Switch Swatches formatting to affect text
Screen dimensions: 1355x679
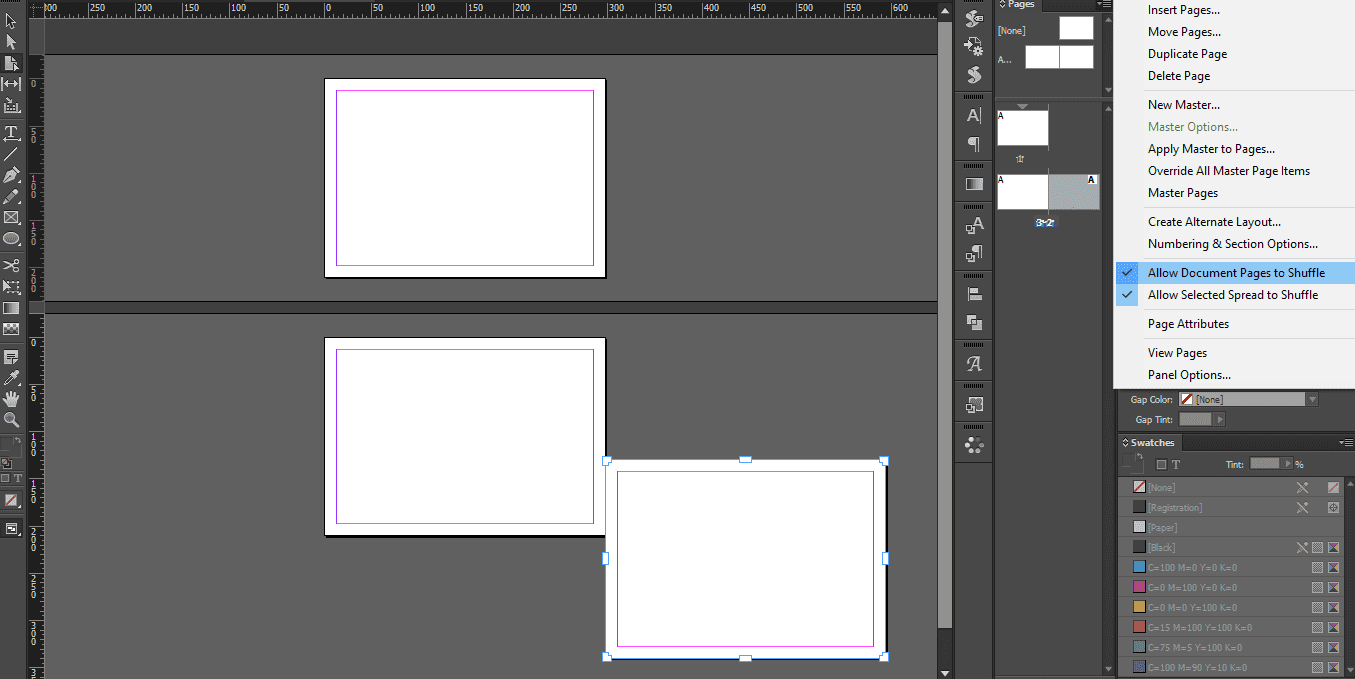pyautogui.click(x=1176, y=464)
